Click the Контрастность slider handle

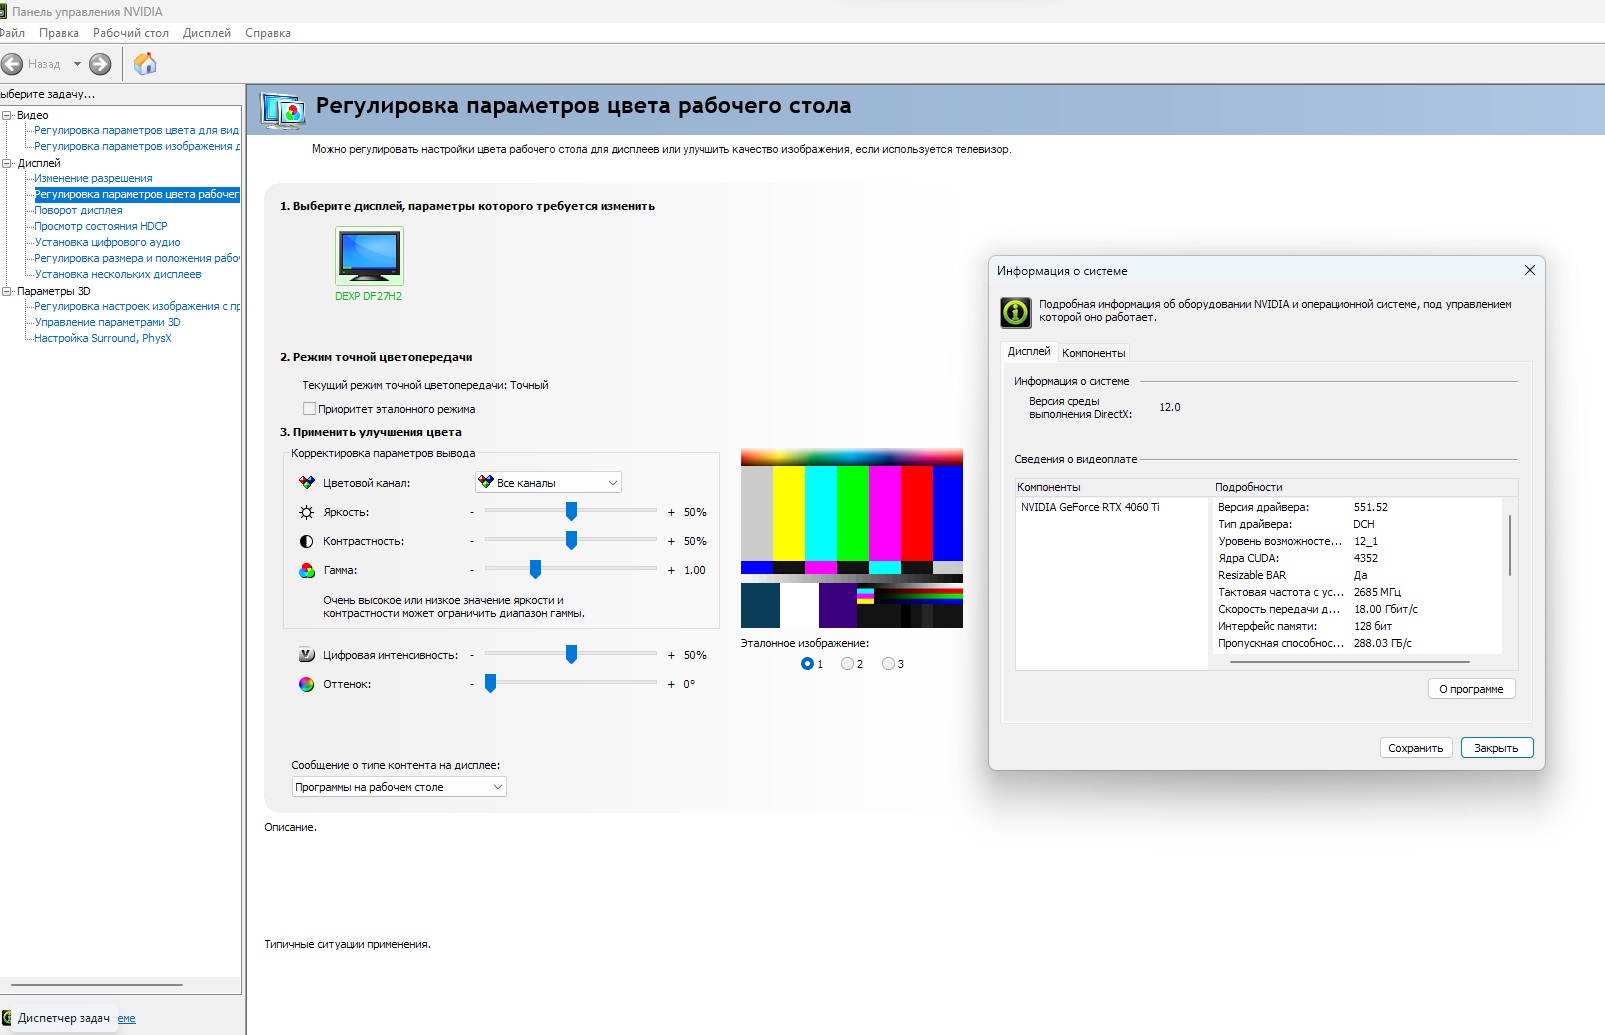click(571, 541)
